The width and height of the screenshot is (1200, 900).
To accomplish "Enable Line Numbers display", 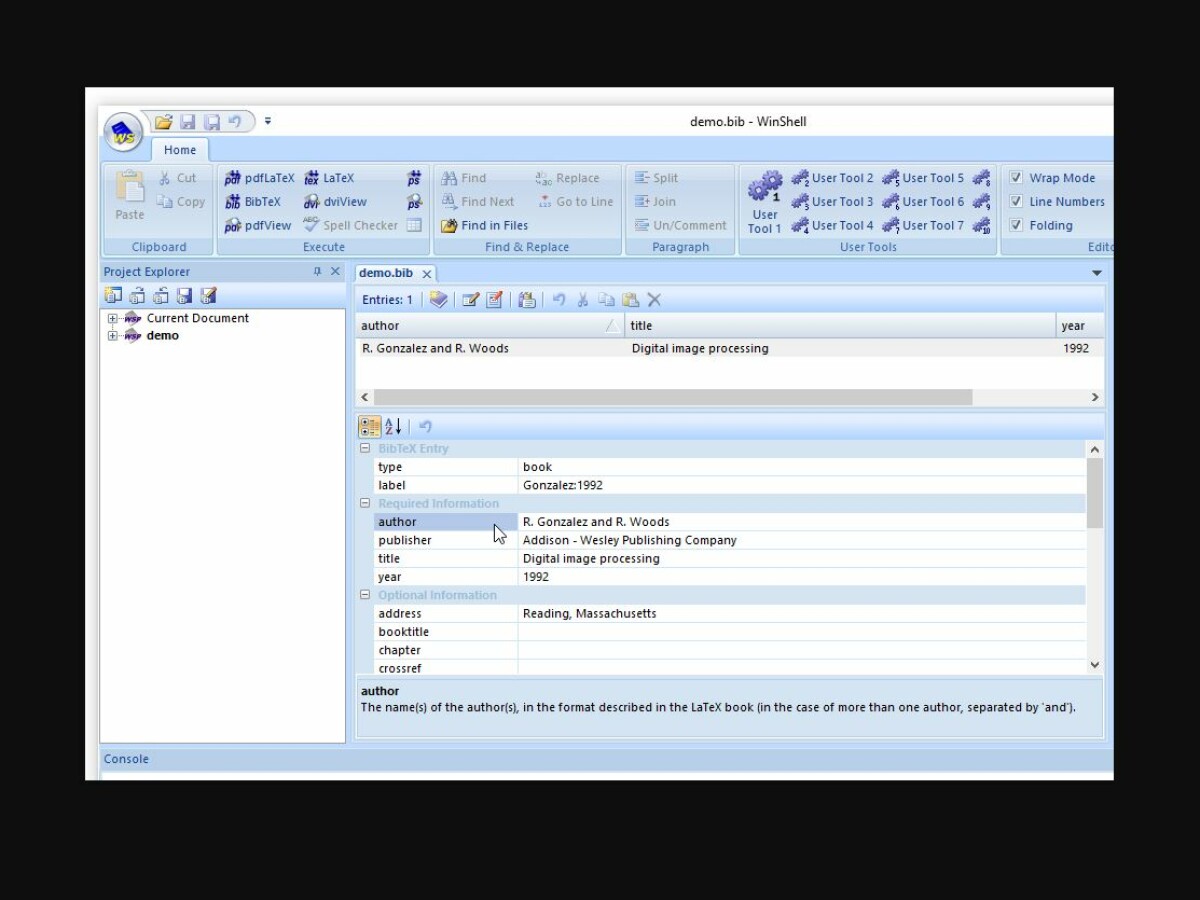I will (x=1017, y=201).
